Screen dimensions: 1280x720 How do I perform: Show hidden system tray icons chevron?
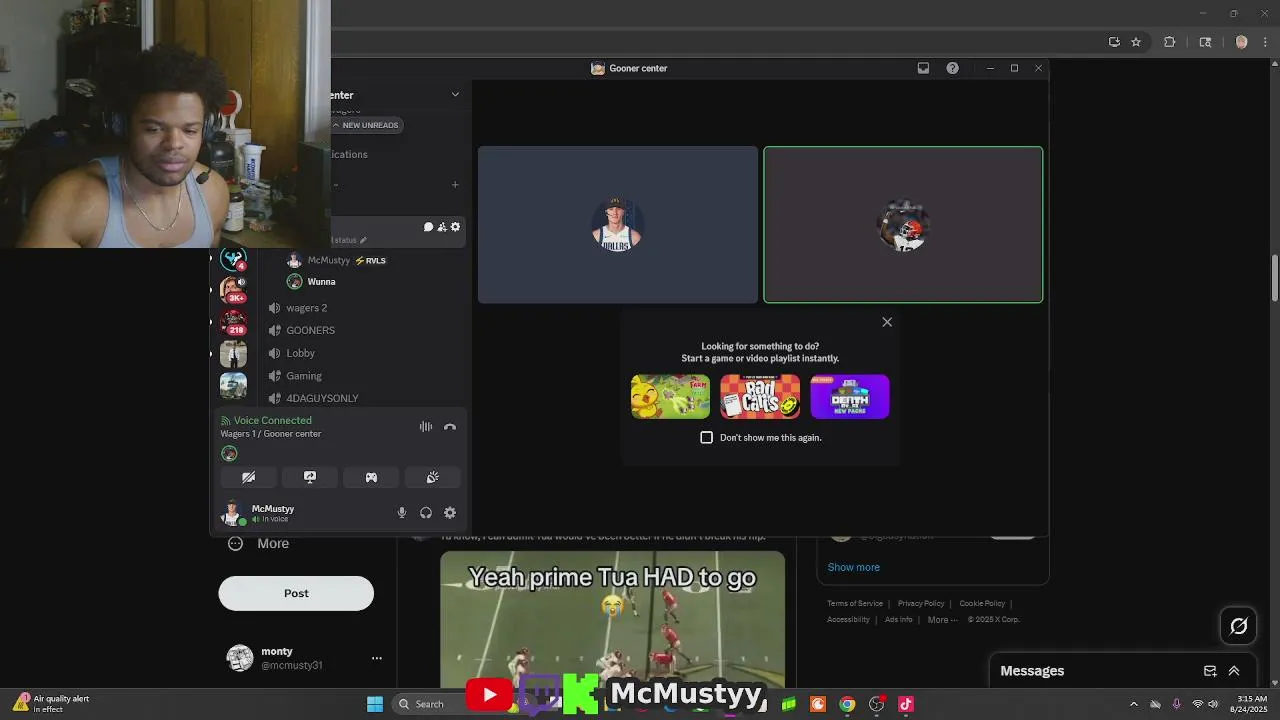(1133, 704)
